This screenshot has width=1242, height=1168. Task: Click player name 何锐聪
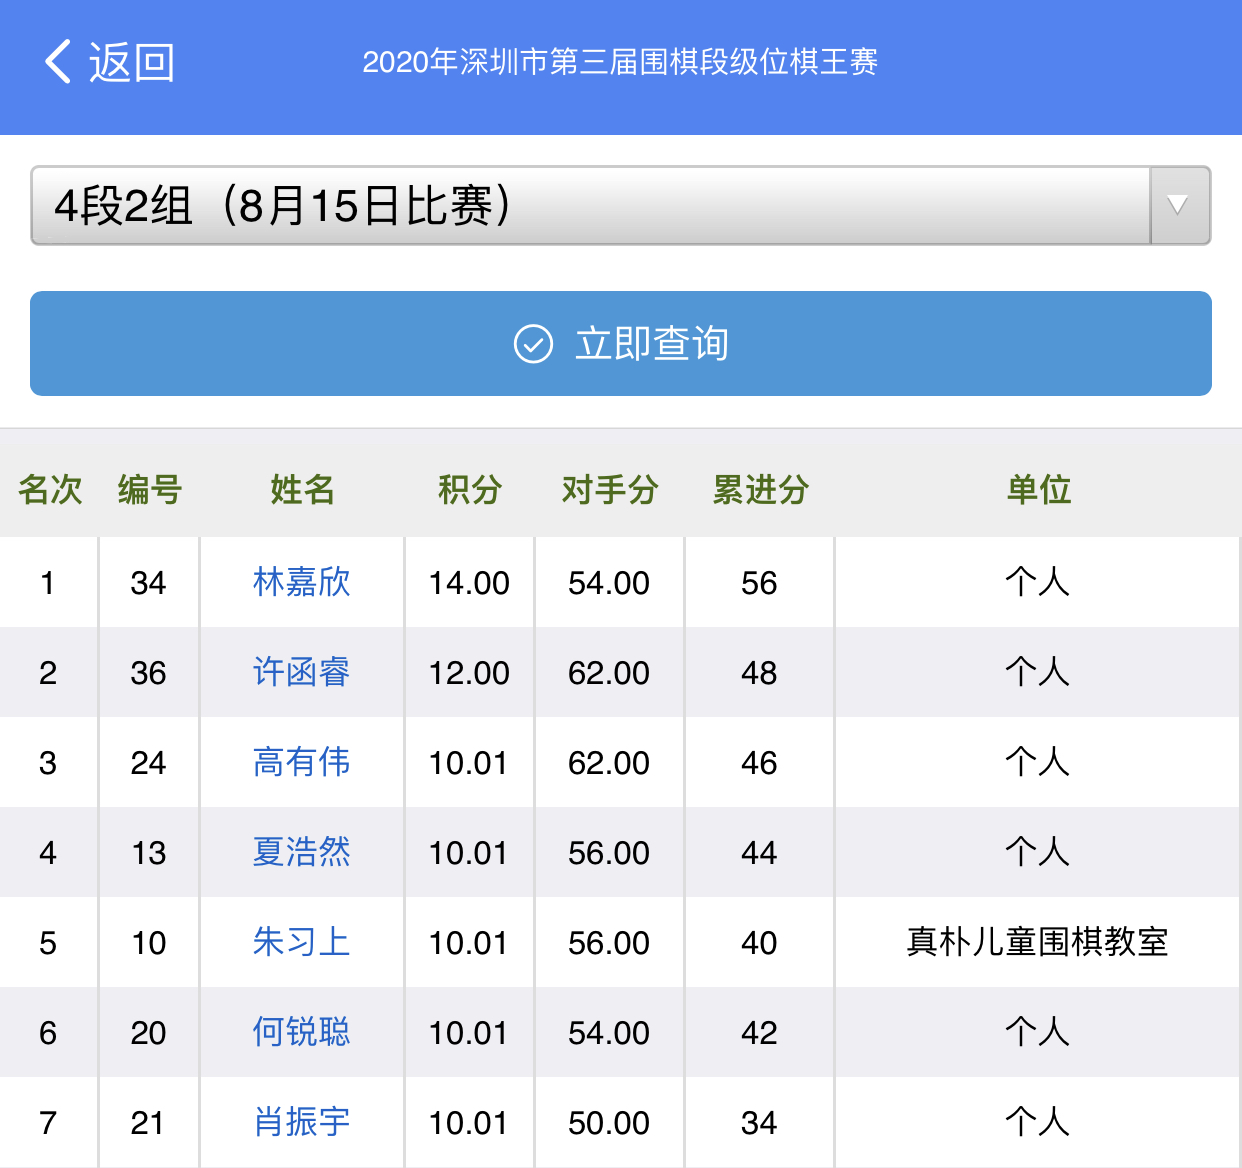(x=301, y=1032)
